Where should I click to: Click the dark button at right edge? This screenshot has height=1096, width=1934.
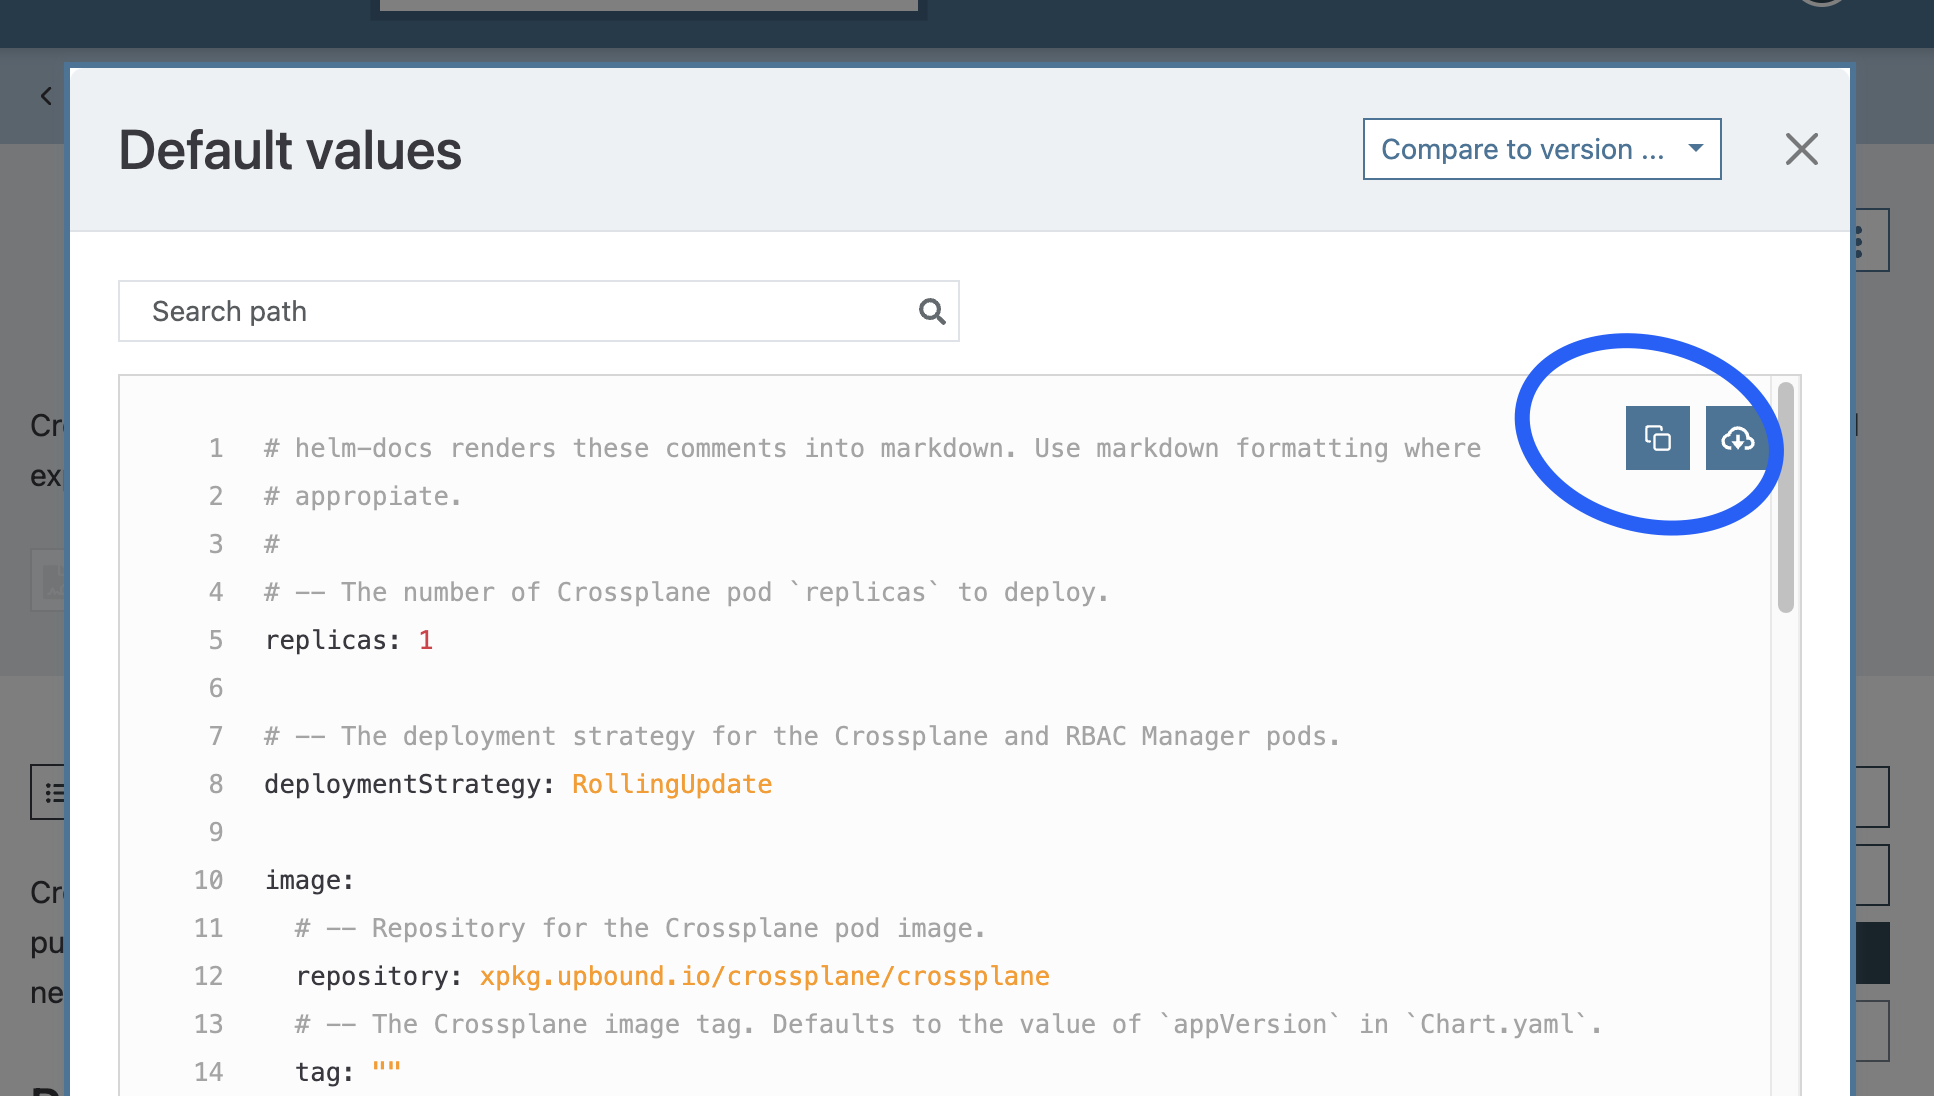(1872, 953)
